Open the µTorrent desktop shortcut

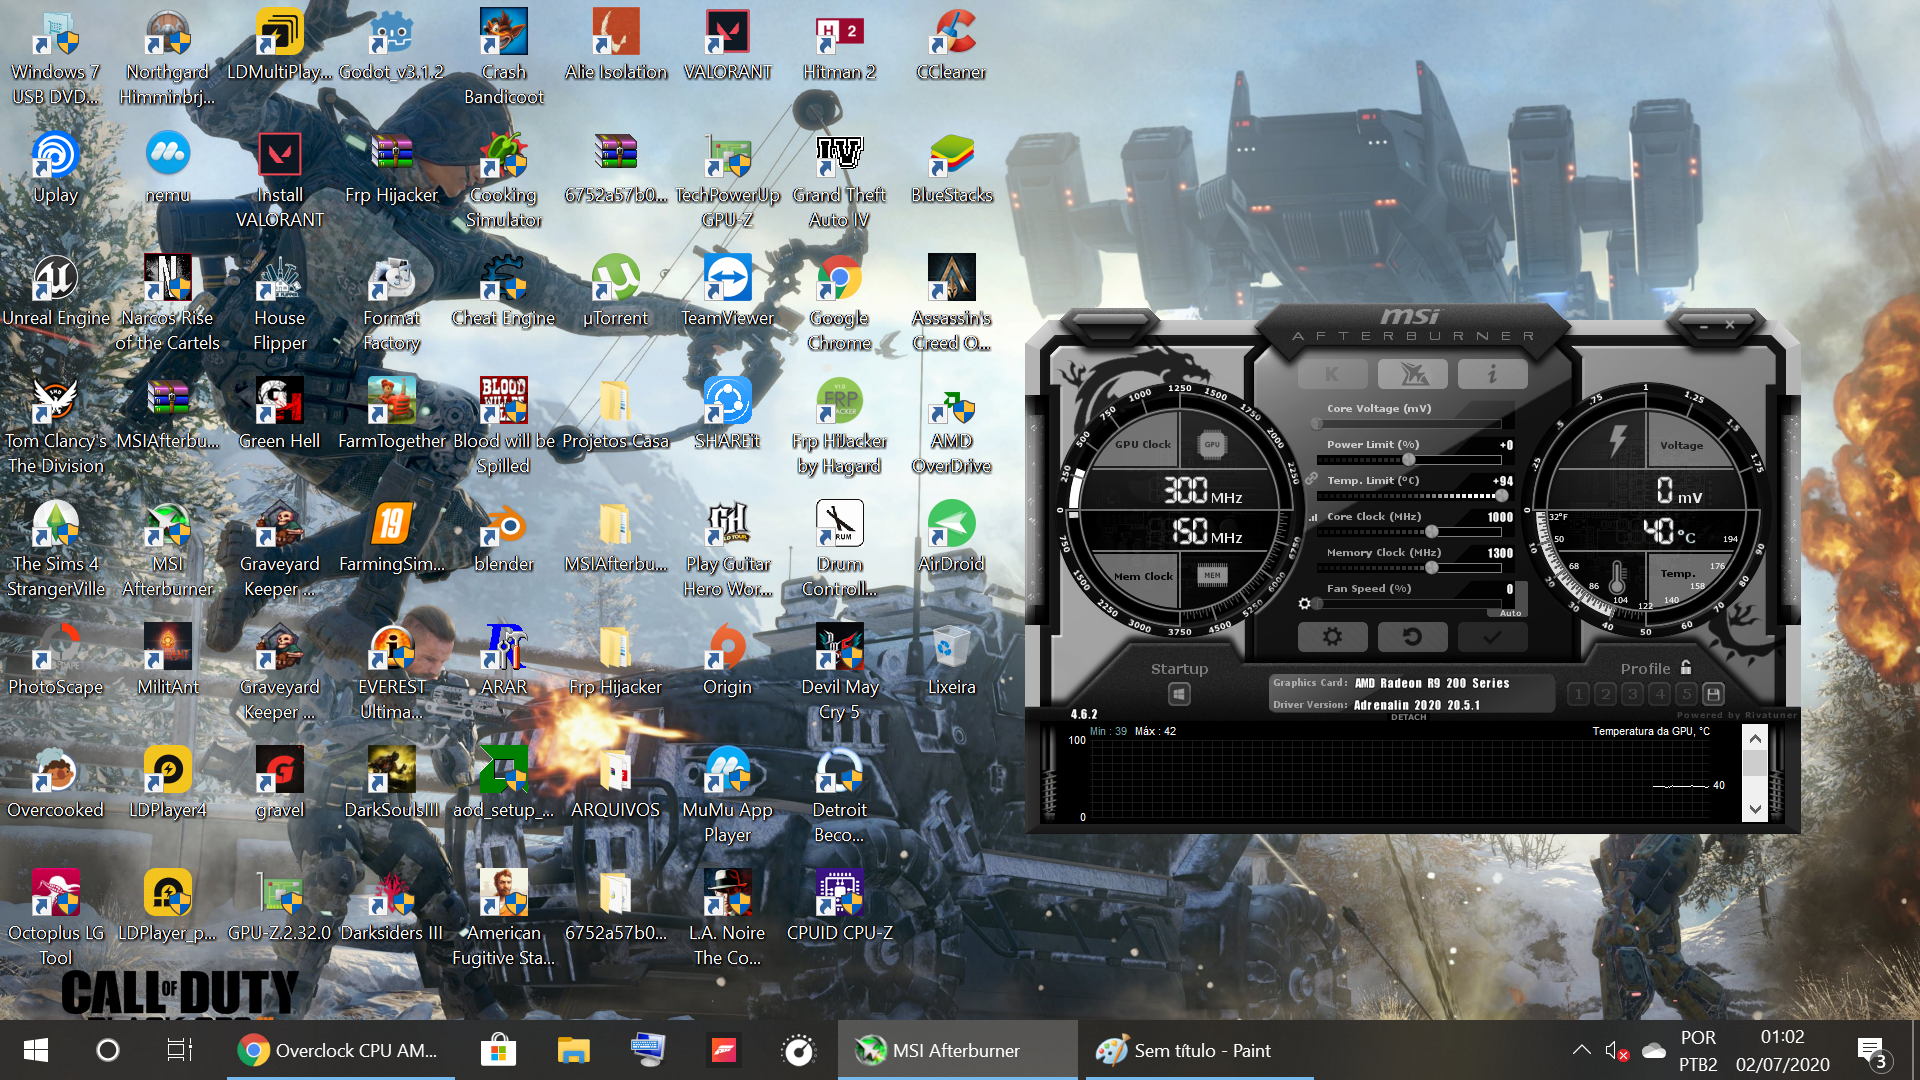point(615,292)
